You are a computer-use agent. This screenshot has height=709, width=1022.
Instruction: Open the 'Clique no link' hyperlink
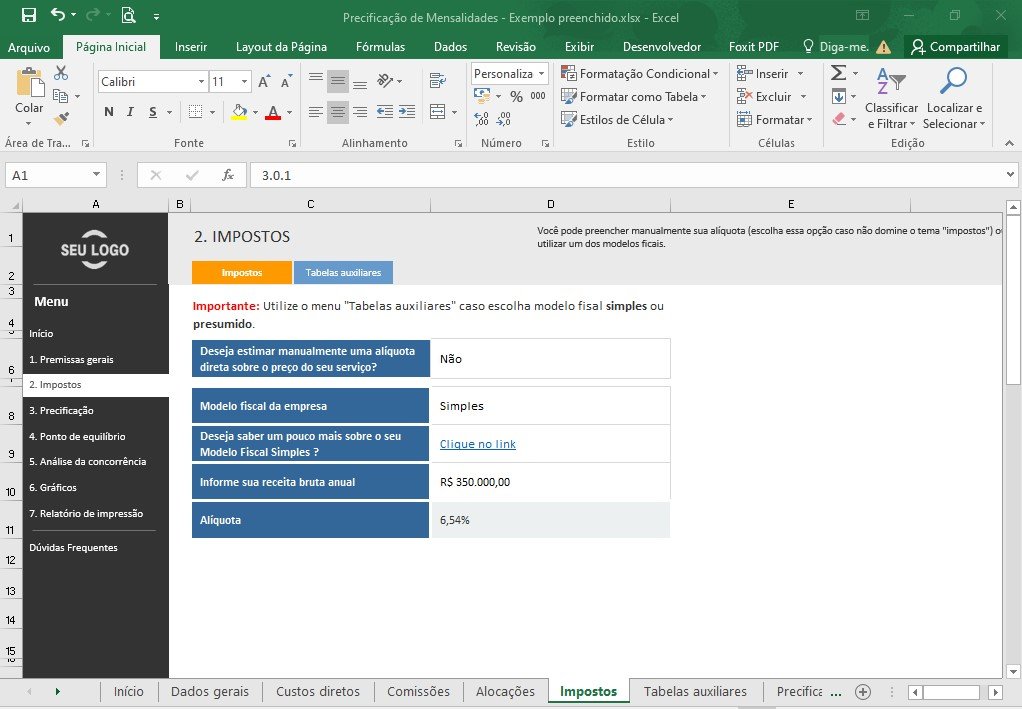(x=478, y=444)
